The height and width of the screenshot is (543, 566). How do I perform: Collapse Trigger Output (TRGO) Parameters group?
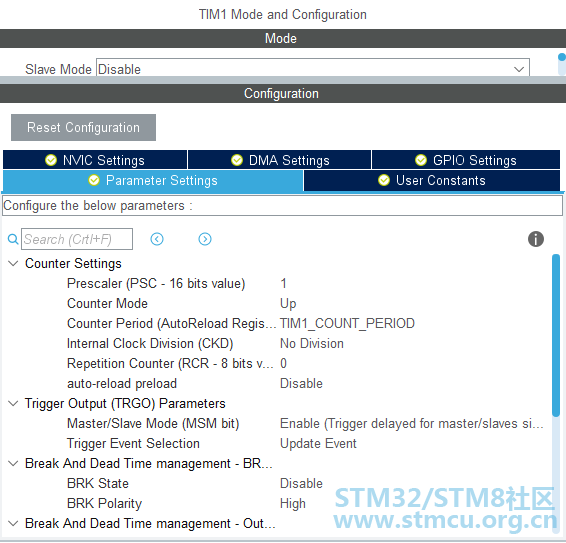pyautogui.click(x=13, y=403)
